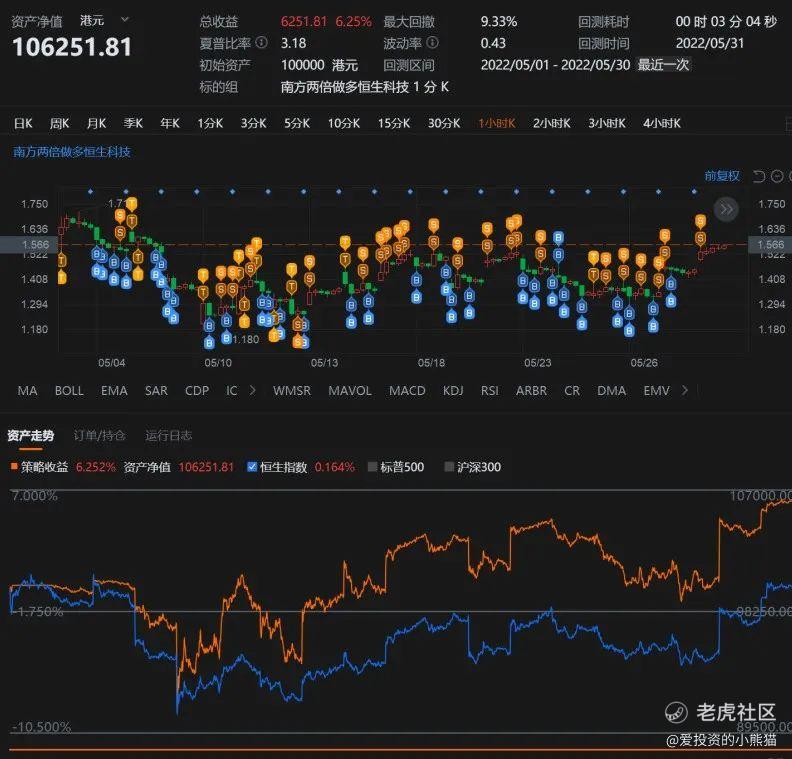This screenshot has width=792, height=759.
Task: Switch chart to 月K timeframe
Action: [x=96, y=123]
